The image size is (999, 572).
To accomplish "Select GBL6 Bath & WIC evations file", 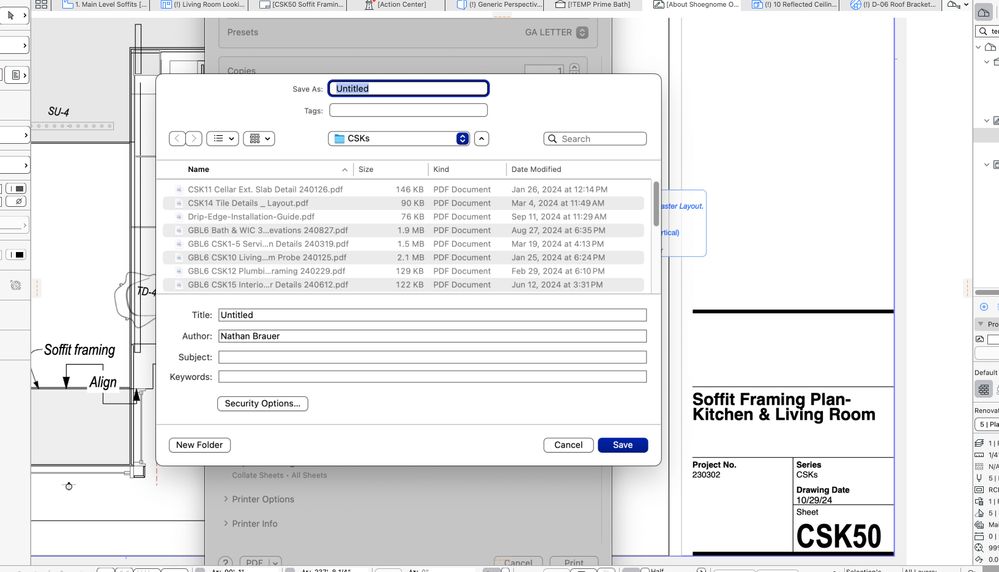I will tap(403, 230).
